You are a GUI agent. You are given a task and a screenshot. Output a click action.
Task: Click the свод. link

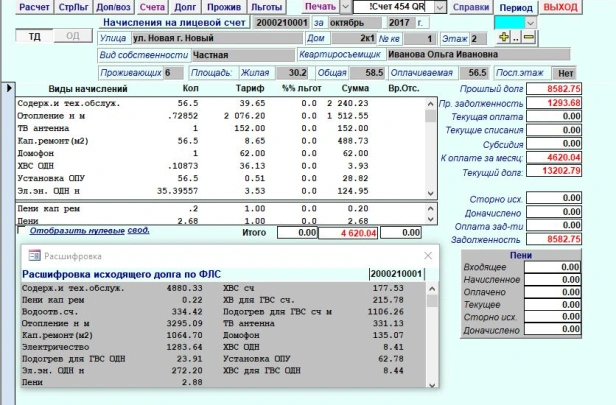tap(138, 230)
